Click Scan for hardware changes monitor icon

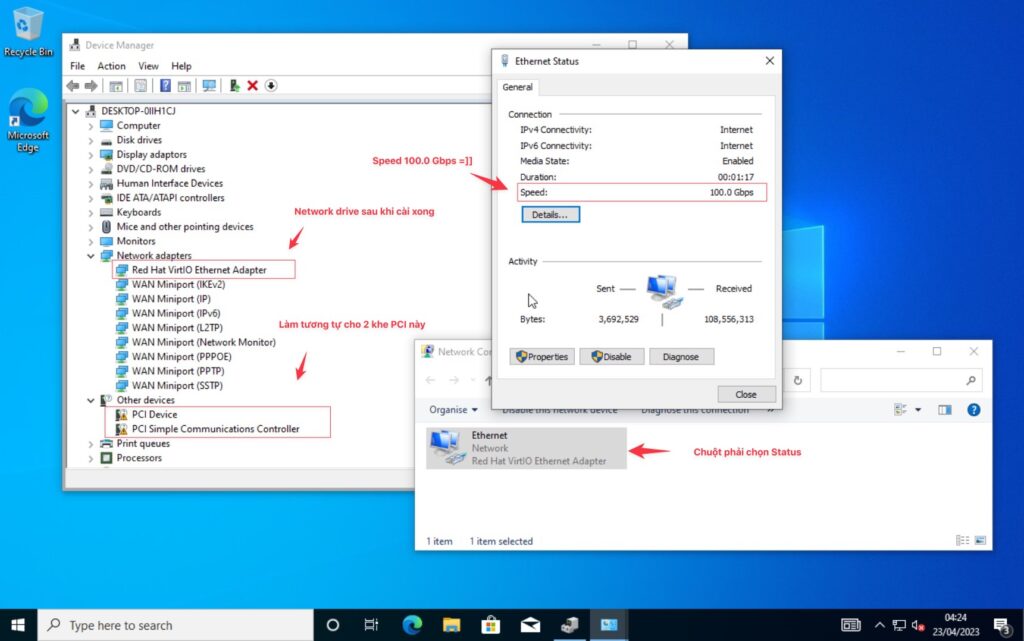209,86
